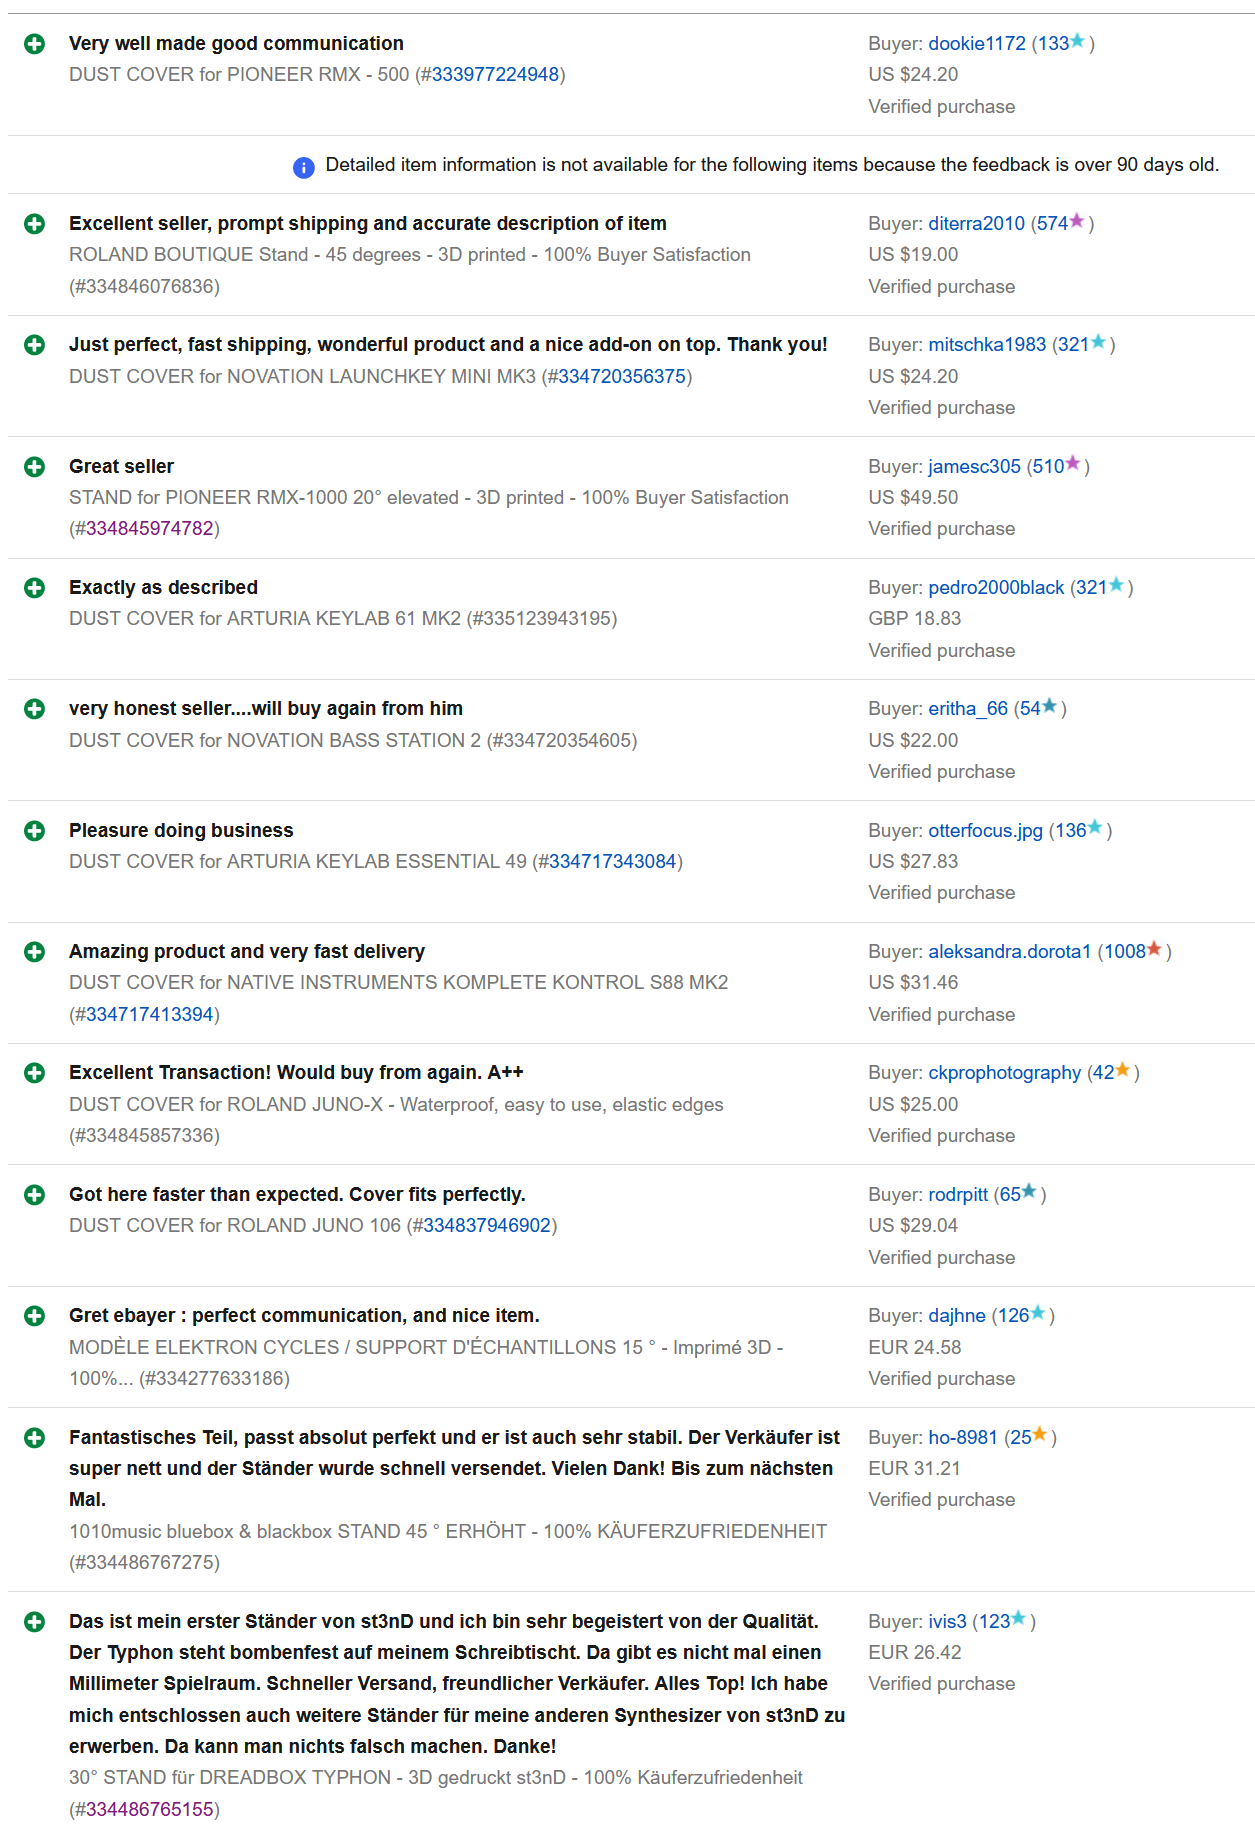This screenshot has height=1837, width=1255.
Task: Open buyer ho-8981's profile
Action: [963, 1438]
